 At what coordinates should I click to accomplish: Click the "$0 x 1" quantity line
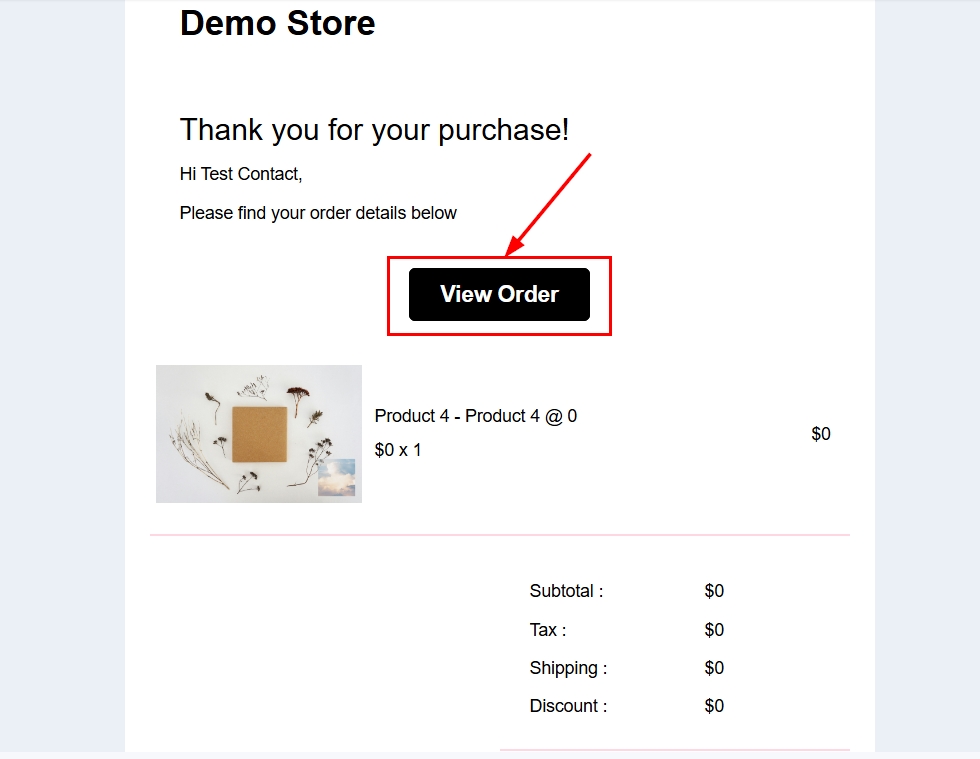pos(398,450)
